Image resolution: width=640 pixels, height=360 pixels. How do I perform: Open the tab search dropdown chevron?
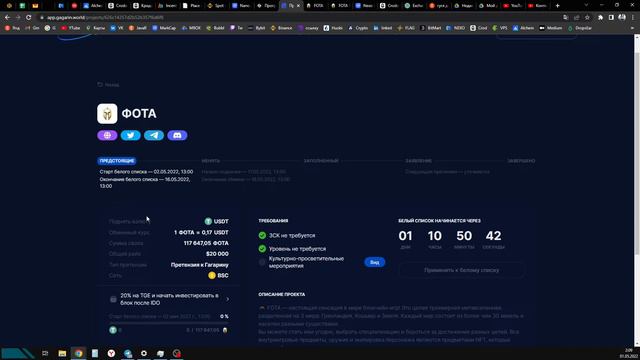[586, 5]
